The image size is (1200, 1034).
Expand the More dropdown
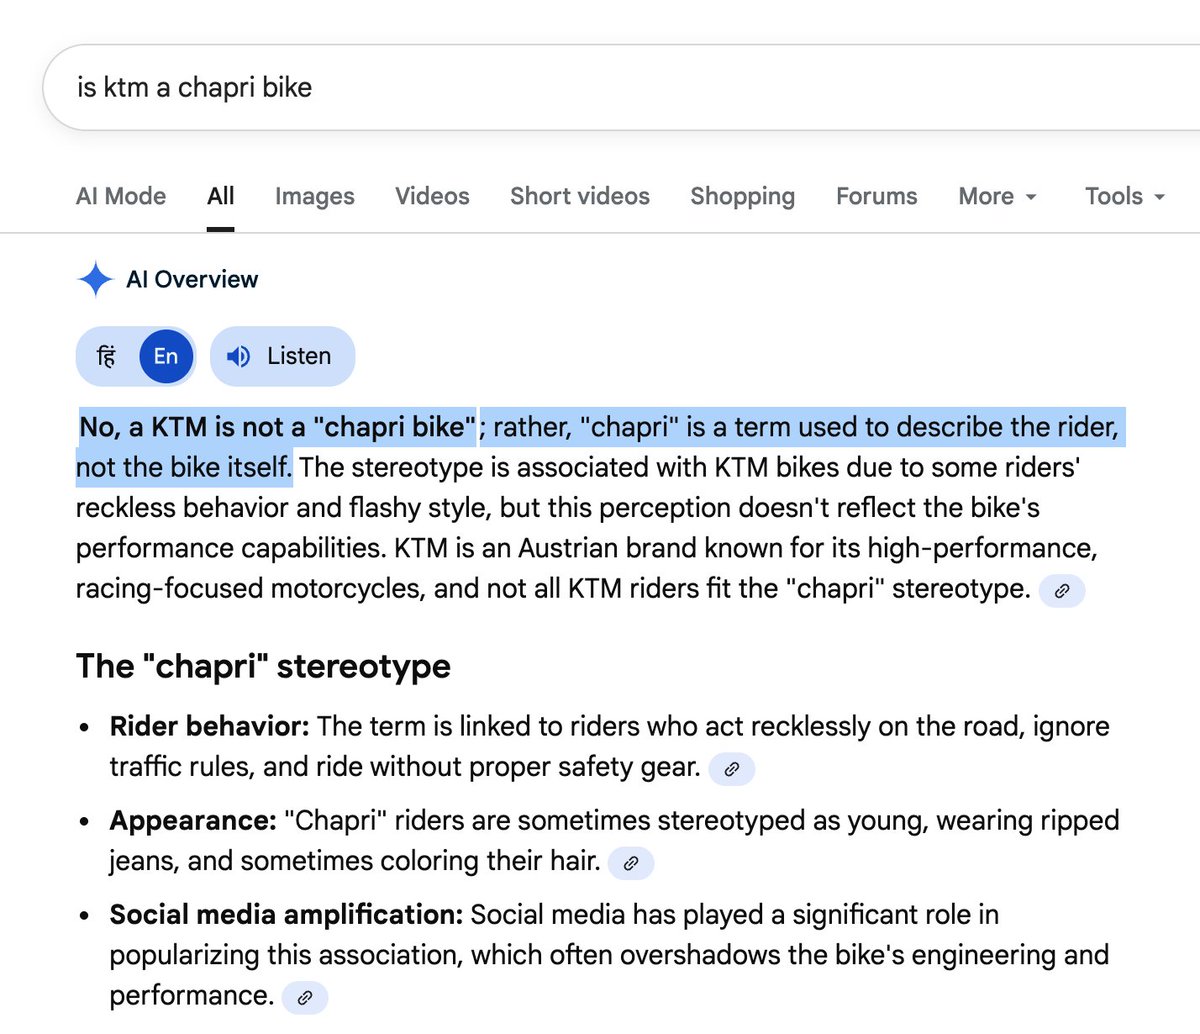pos(997,196)
